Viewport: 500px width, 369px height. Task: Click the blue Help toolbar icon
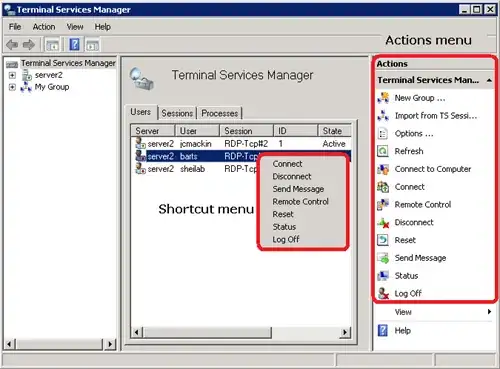tap(75, 44)
